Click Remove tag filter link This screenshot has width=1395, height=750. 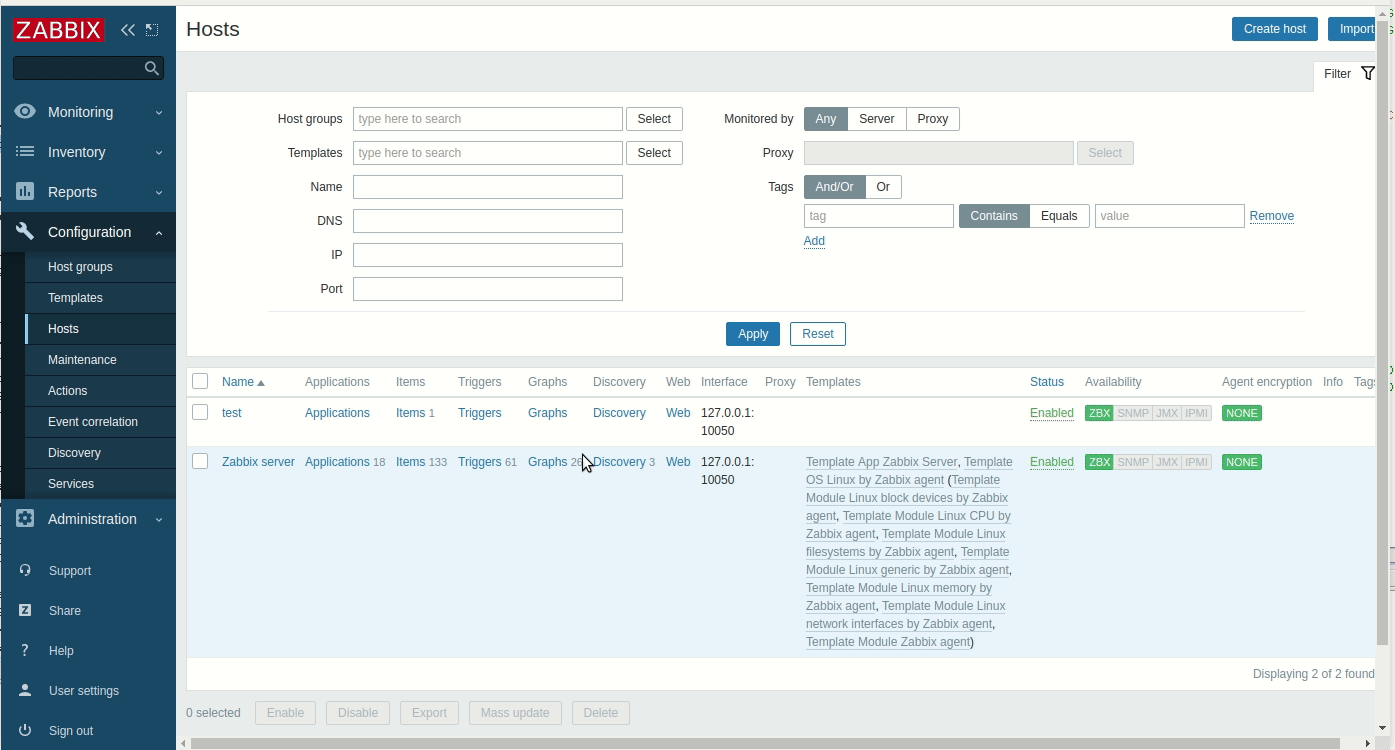point(1272,216)
